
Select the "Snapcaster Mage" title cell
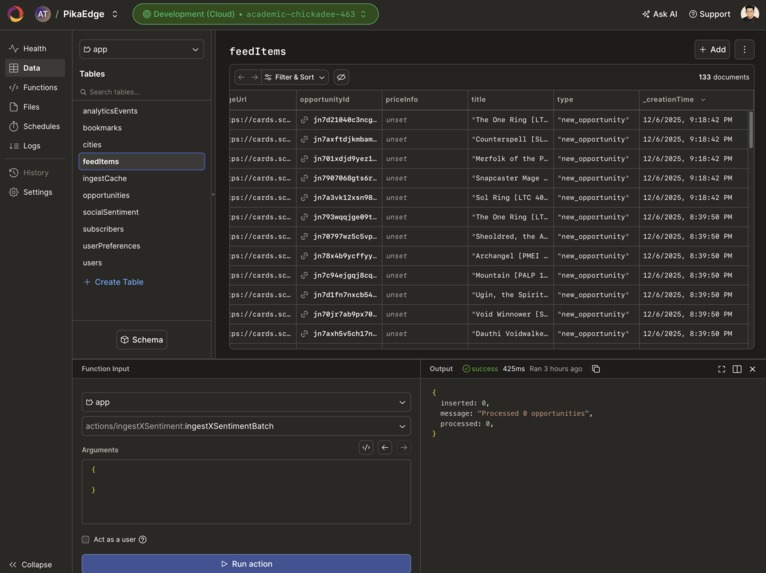[510, 178]
